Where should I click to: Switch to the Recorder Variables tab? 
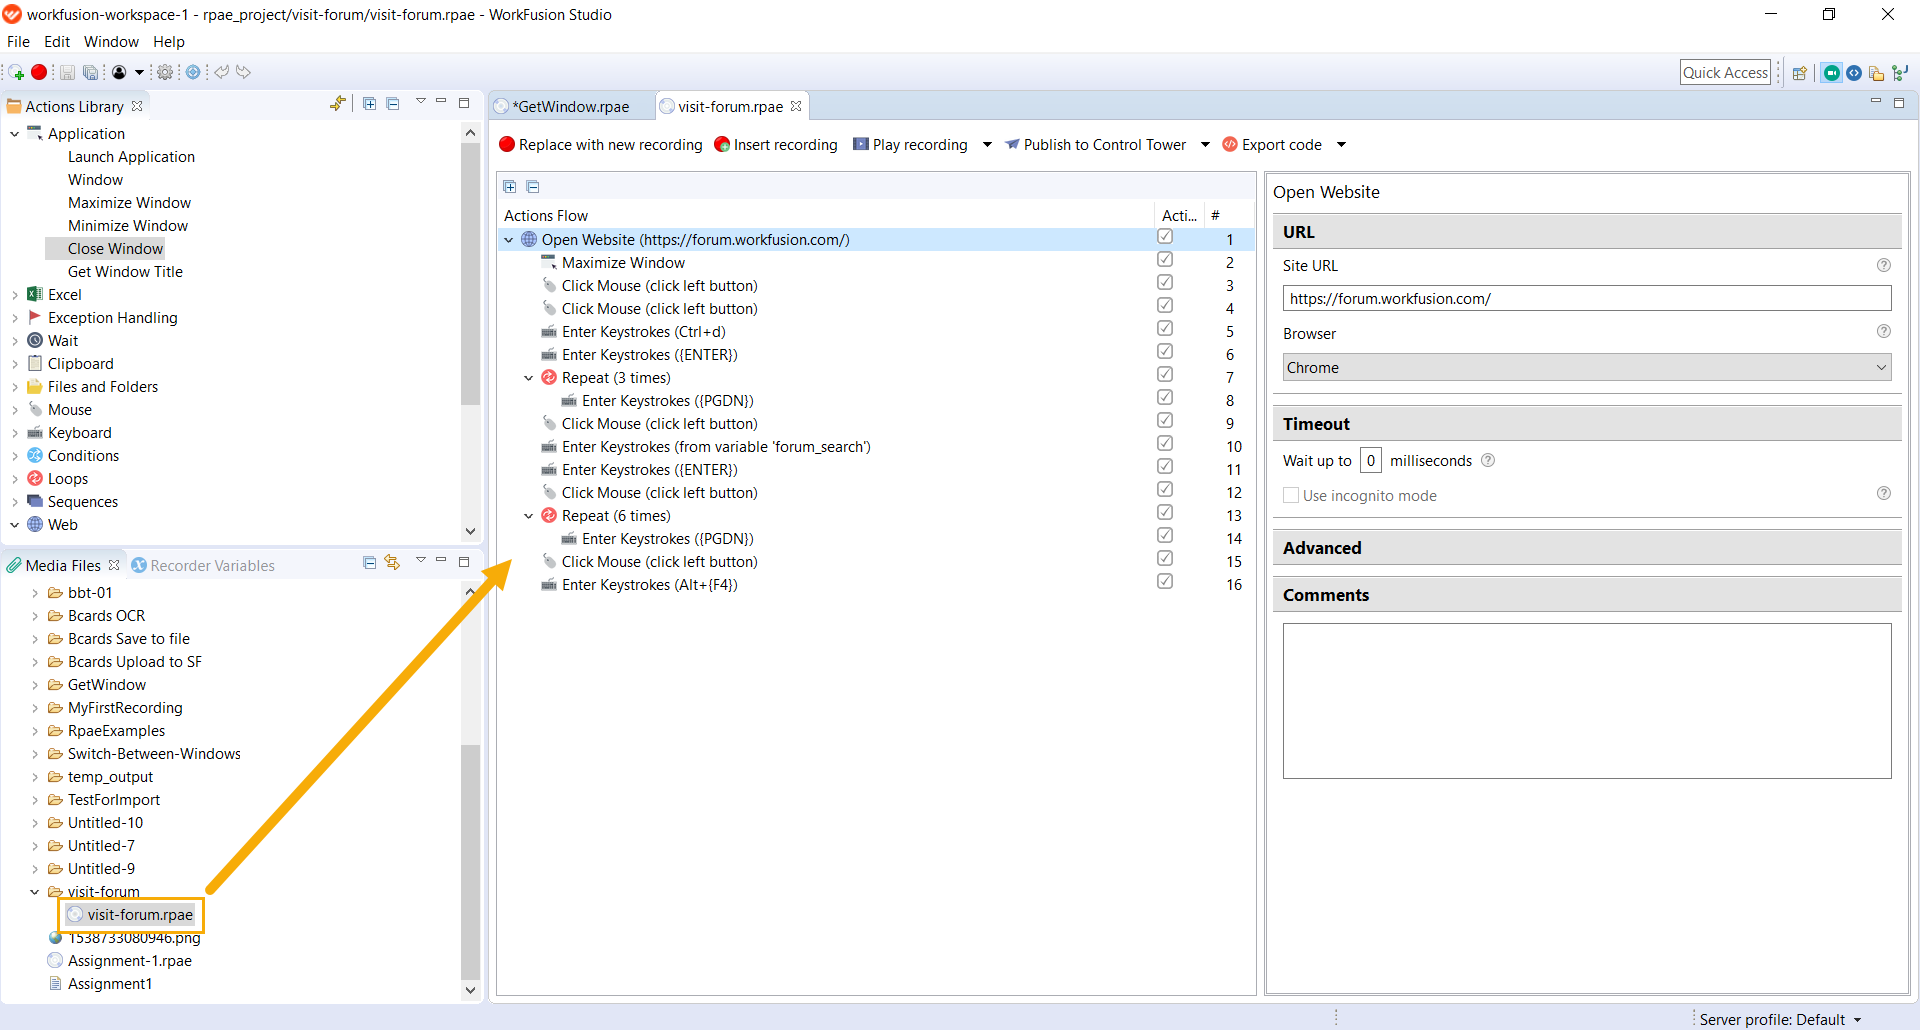tap(203, 565)
